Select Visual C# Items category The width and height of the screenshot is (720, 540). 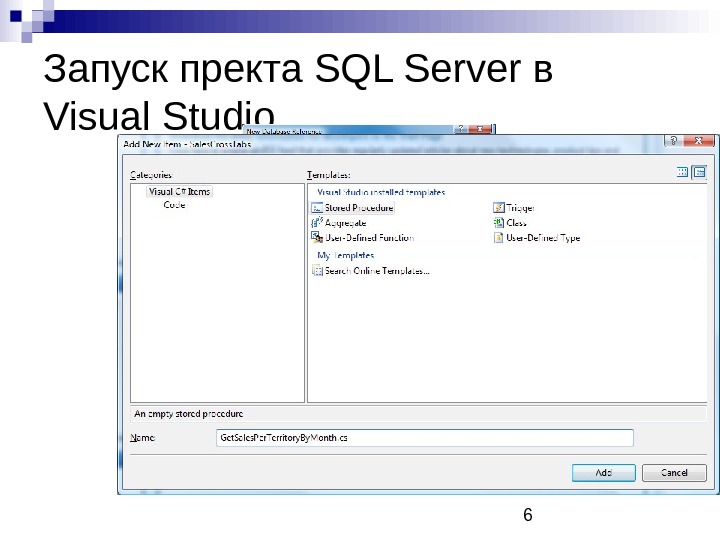(x=179, y=191)
